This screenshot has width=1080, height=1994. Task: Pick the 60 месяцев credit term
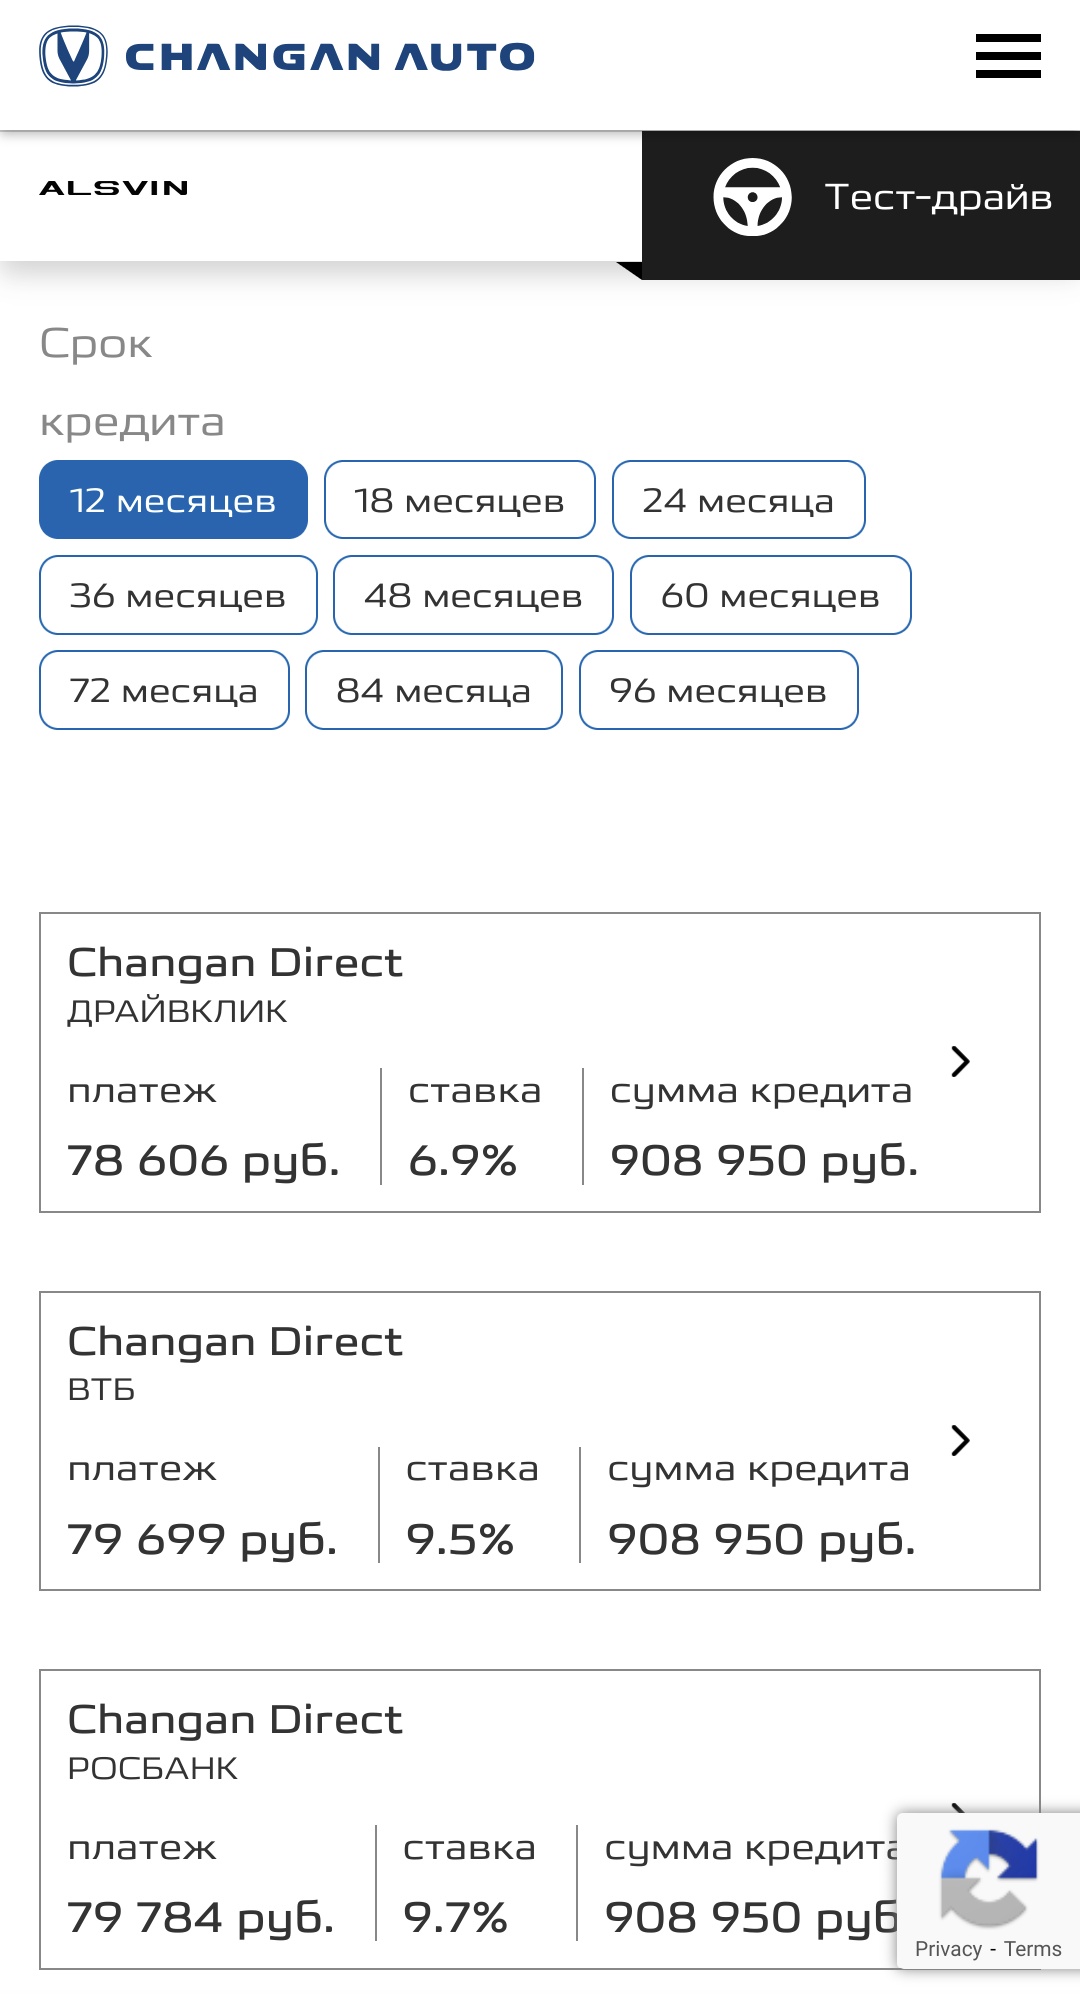(771, 595)
